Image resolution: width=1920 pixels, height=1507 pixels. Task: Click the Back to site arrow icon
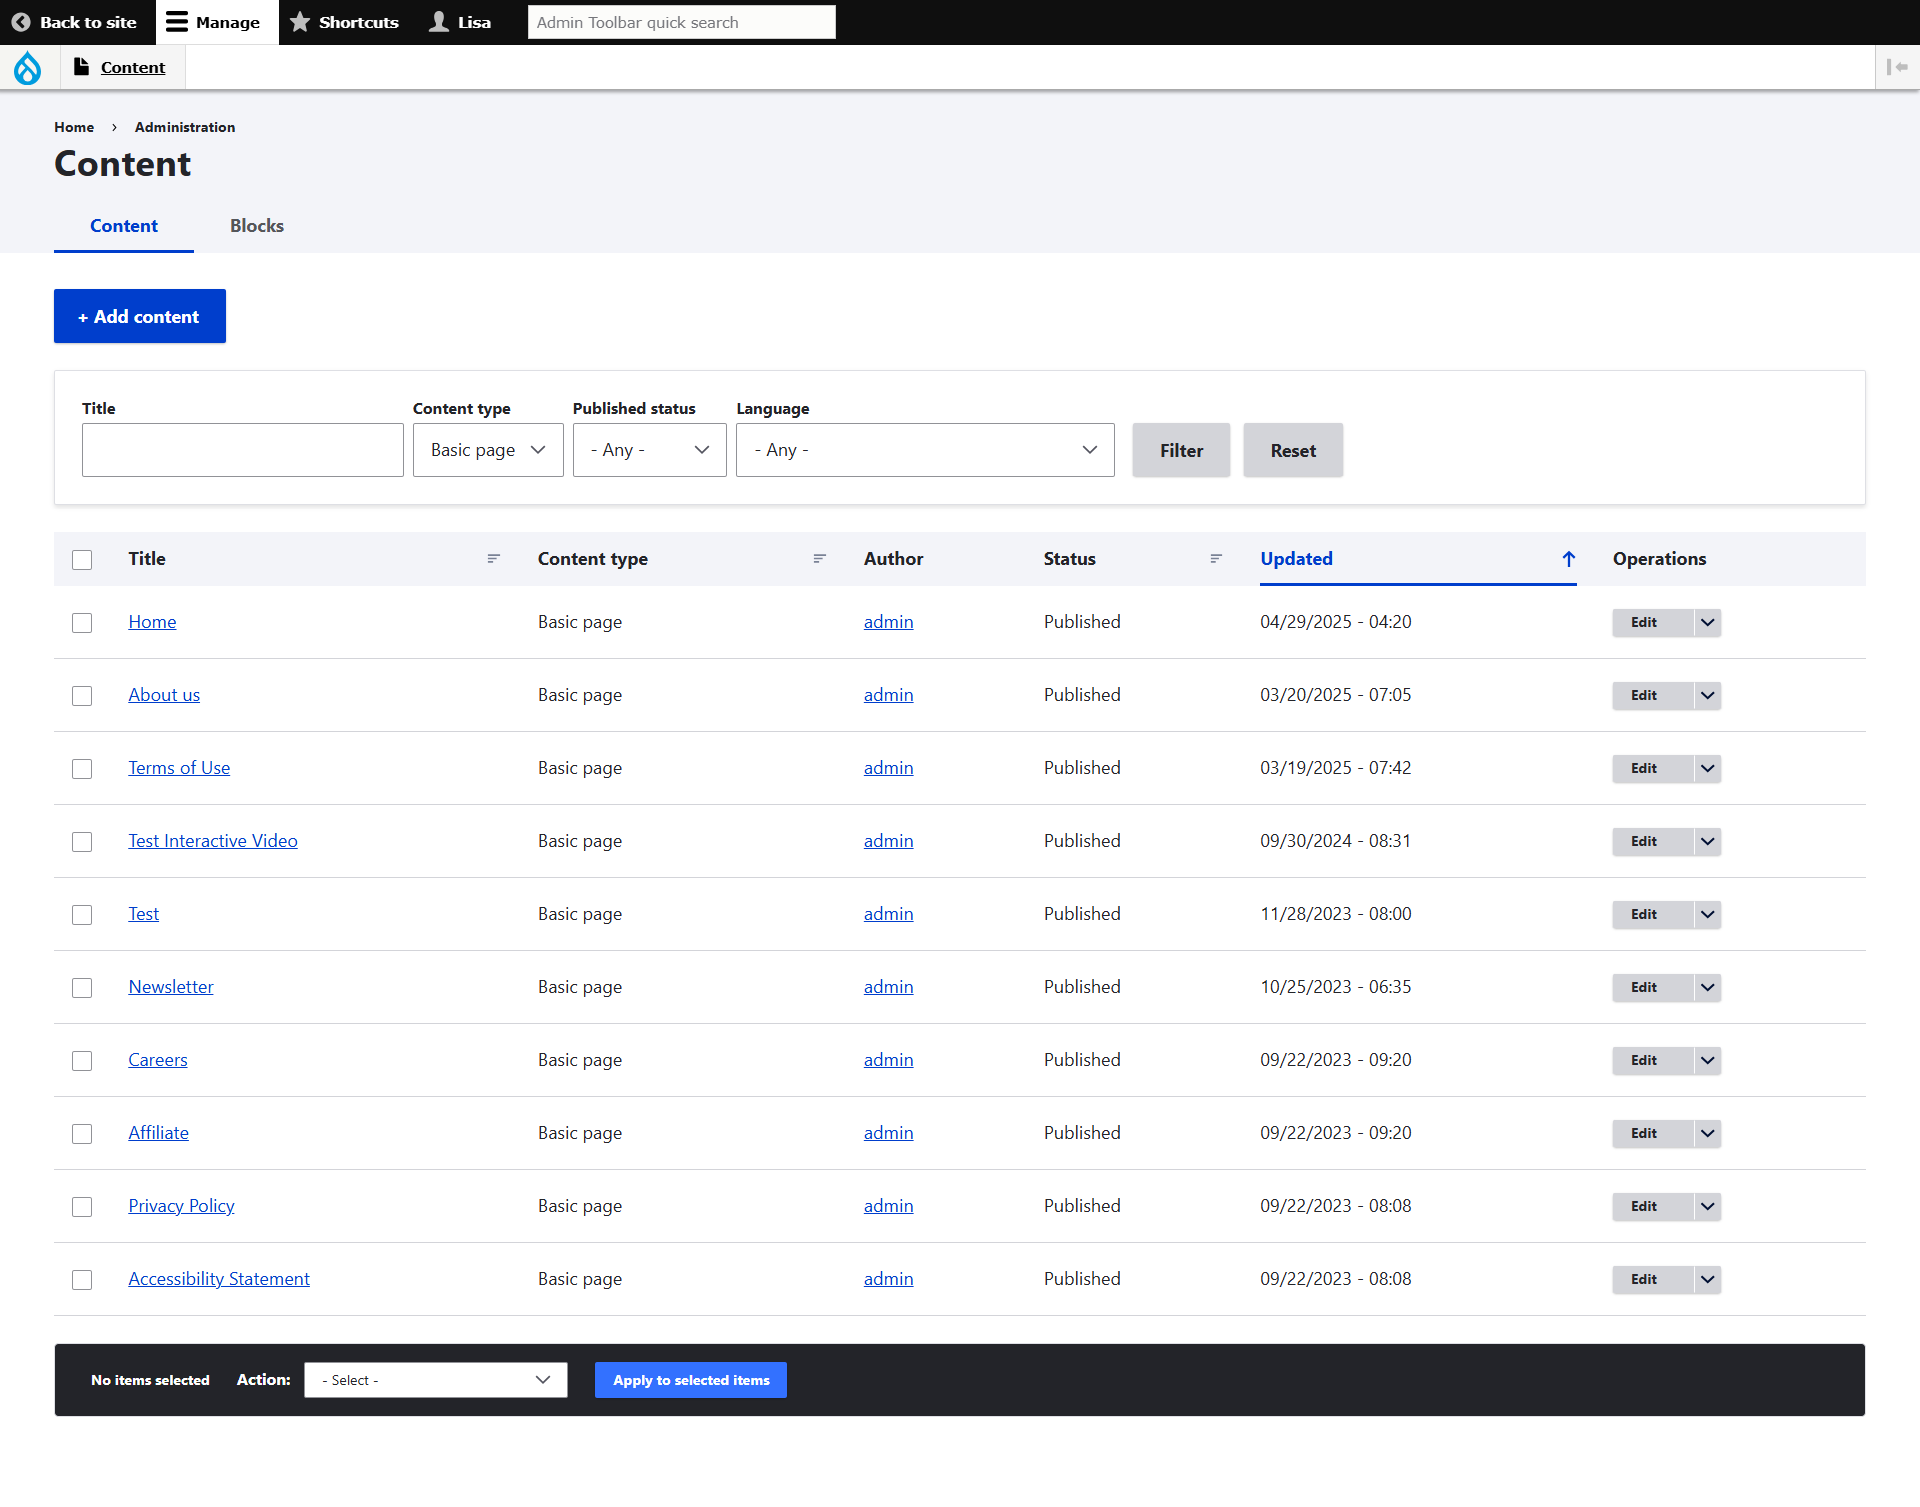(x=21, y=22)
